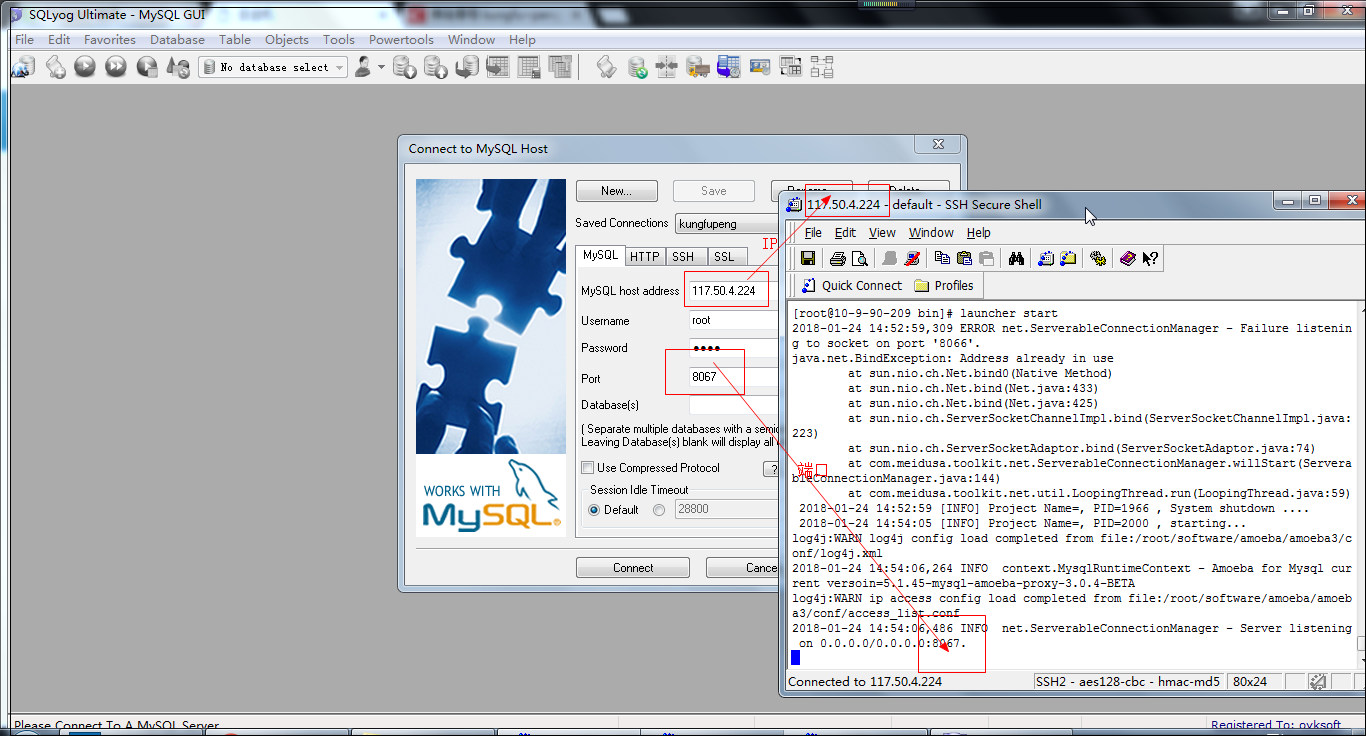Open the No database select dropdown
Viewport: 1366px width, 736px height.
point(273,67)
